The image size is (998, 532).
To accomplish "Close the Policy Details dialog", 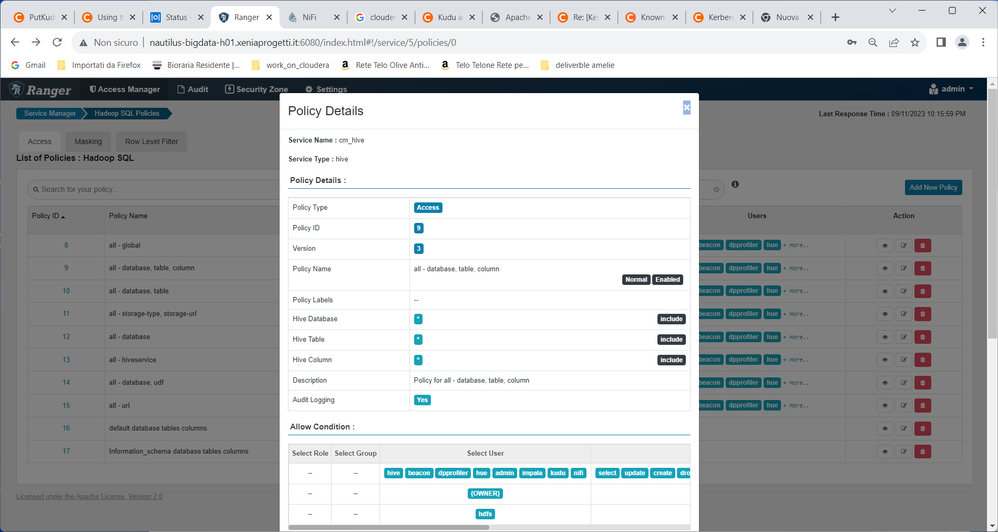I will tap(686, 108).
